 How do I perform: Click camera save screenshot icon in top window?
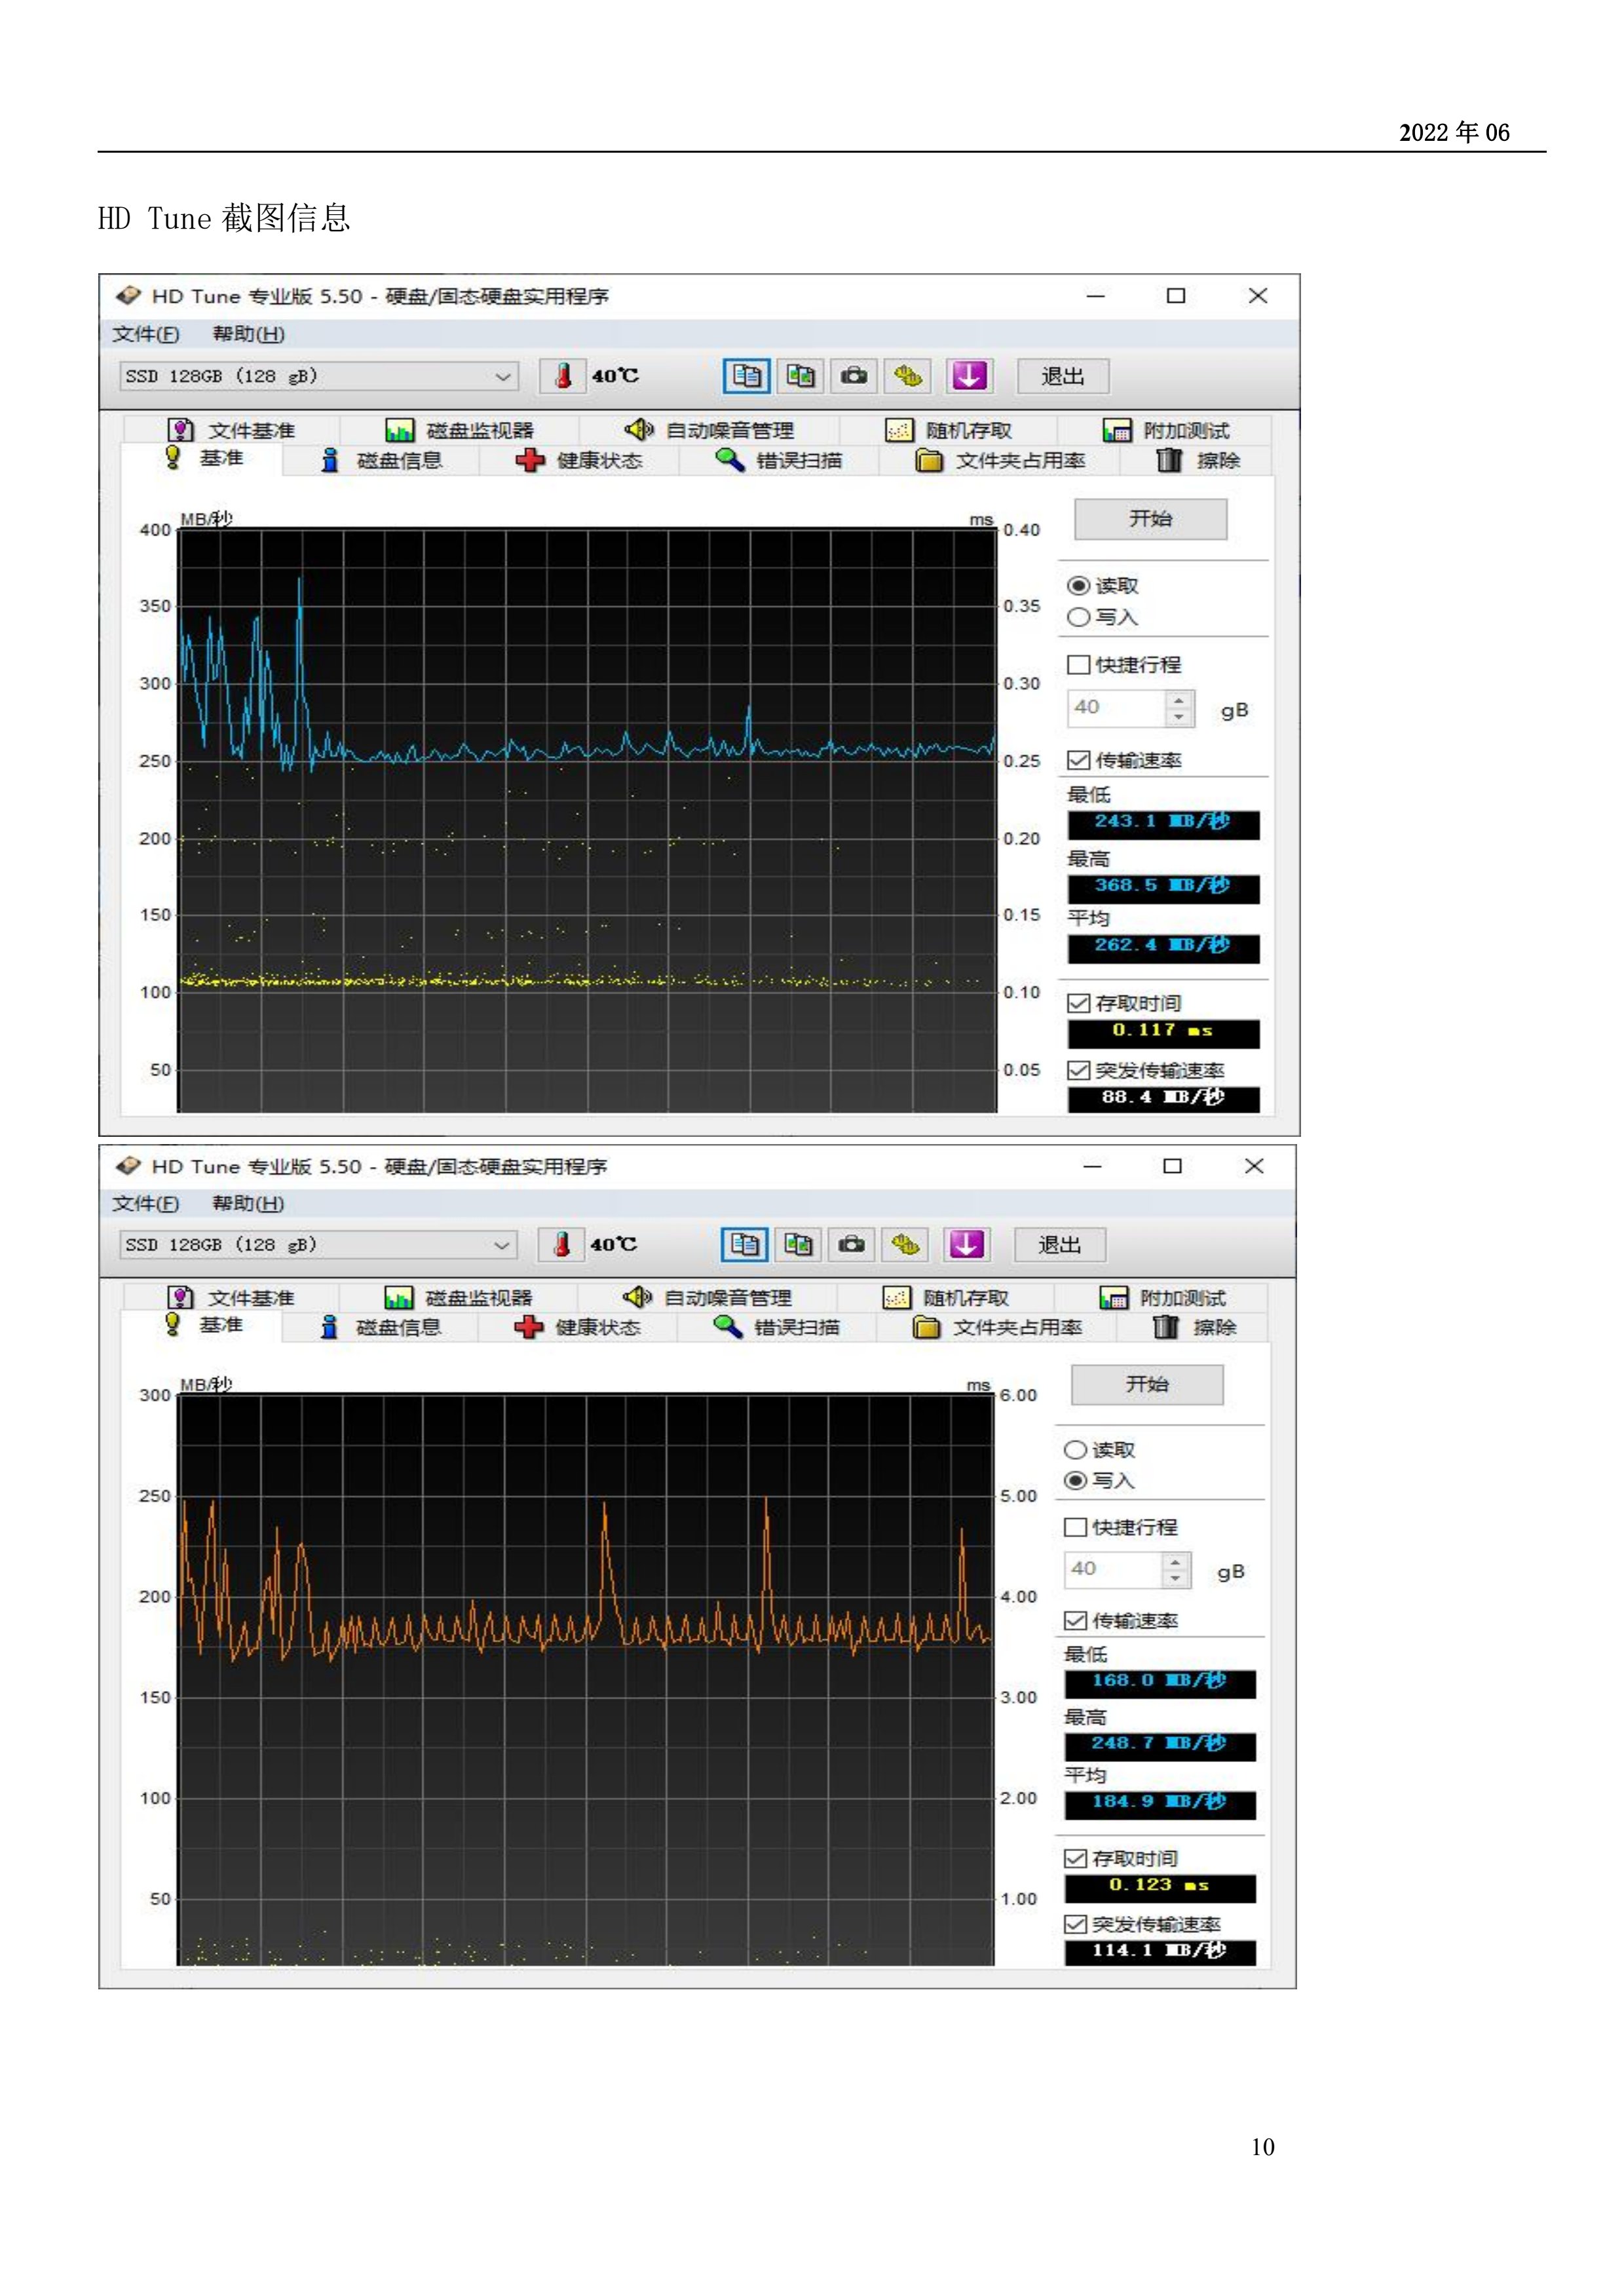(x=854, y=376)
